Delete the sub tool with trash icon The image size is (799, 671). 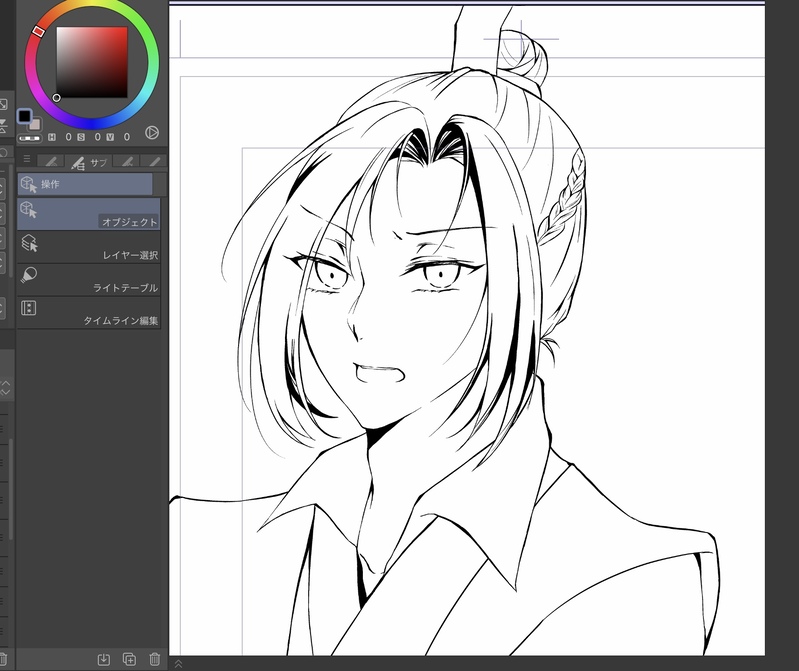pyautogui.click(x=155, y=659)
